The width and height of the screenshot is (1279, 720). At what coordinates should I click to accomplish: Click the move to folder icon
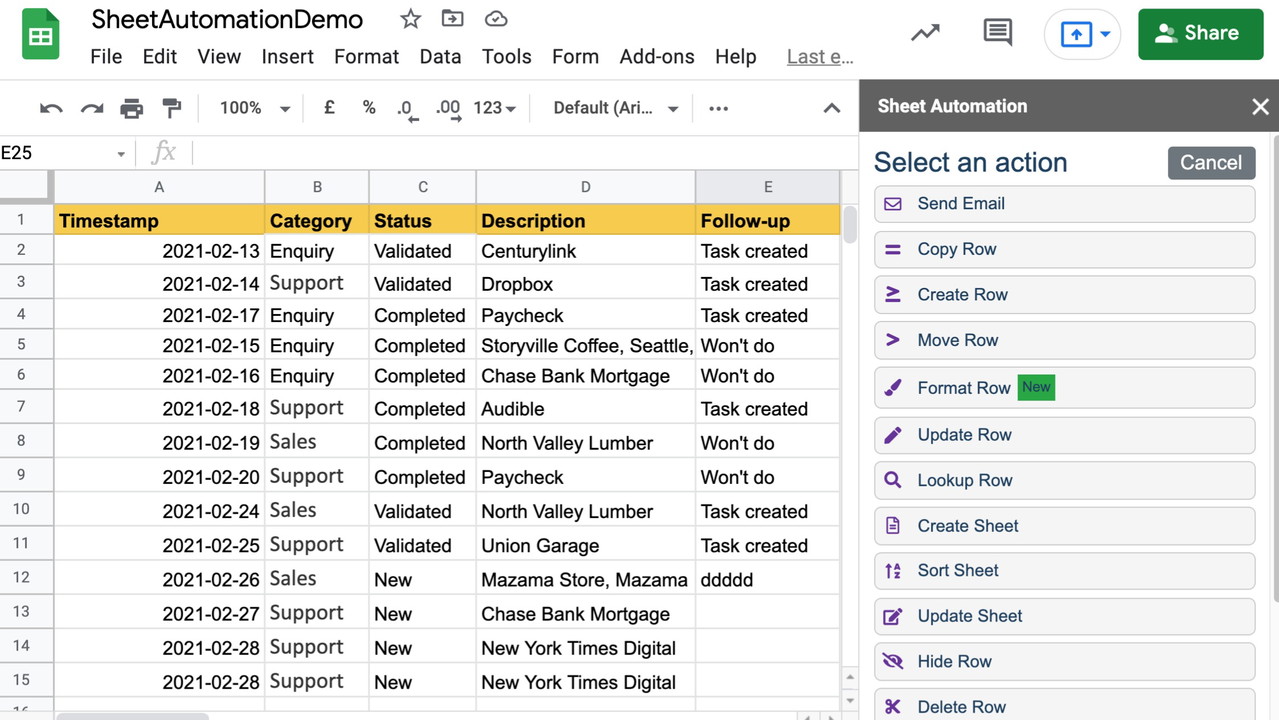(452, 19)
